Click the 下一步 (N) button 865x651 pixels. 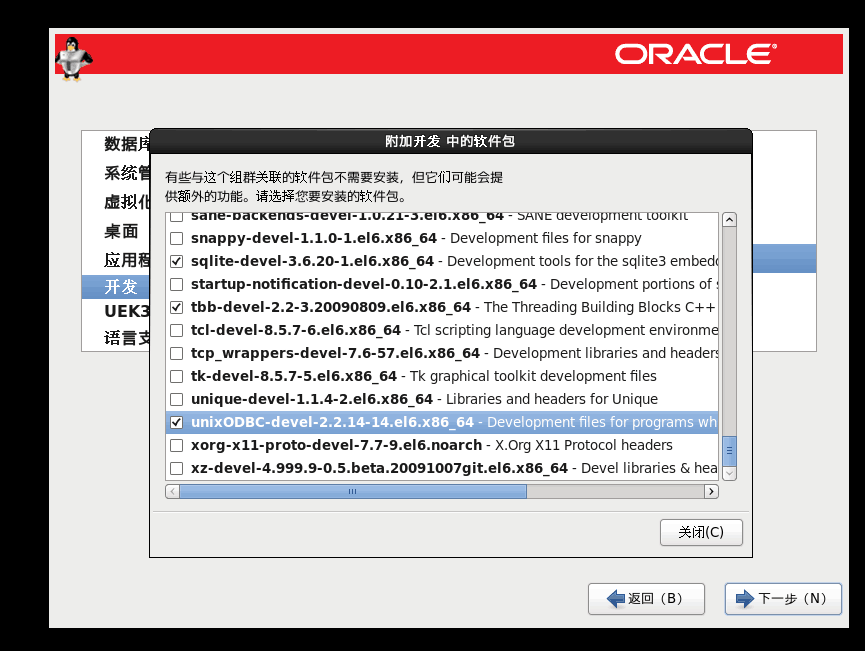(783, 599)
